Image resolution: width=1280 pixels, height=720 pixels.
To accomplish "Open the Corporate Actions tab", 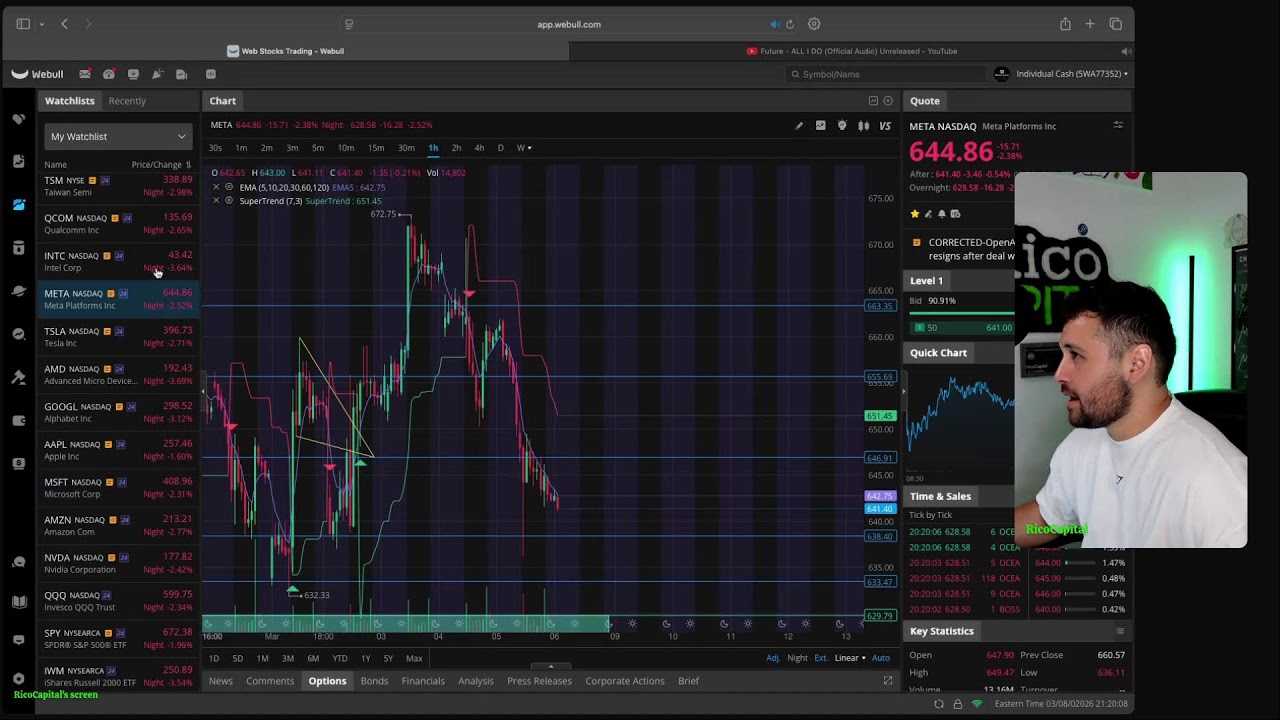I will point(625,681).
